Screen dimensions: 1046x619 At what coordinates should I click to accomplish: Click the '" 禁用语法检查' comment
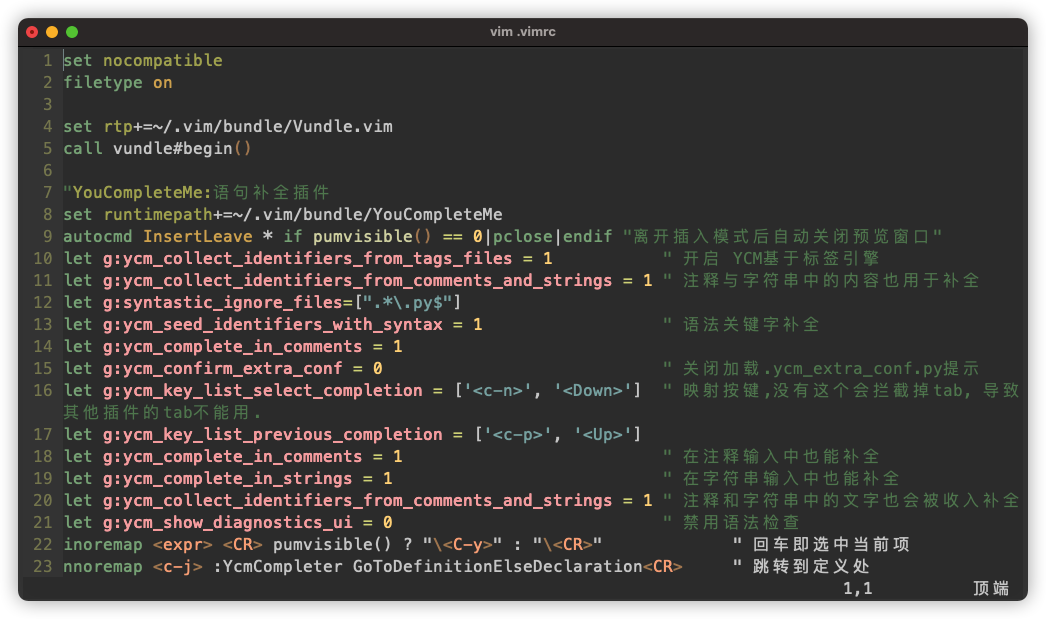(731, 522)
